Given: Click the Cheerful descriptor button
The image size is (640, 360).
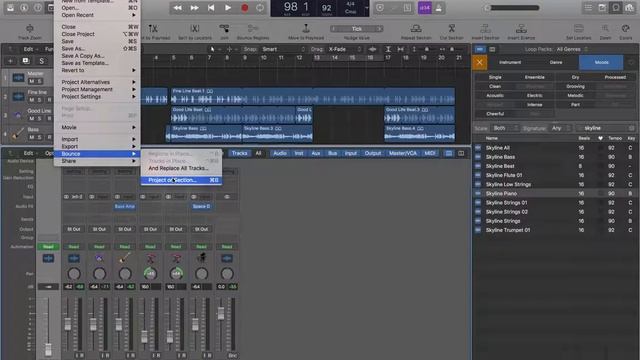Looking at the screenshot, I should pyautogui.click(x=495, y=114).
